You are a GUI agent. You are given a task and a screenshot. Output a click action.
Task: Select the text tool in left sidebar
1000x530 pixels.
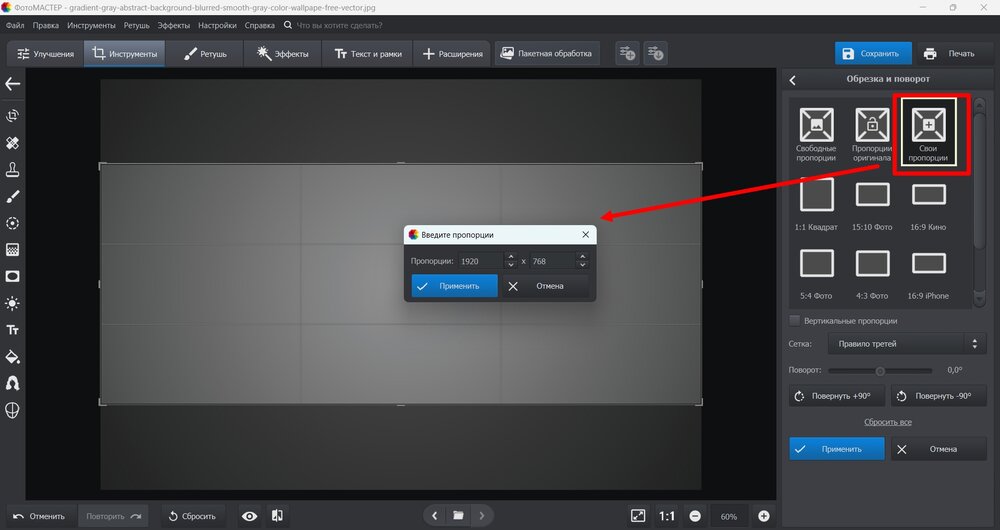(13, 330)
